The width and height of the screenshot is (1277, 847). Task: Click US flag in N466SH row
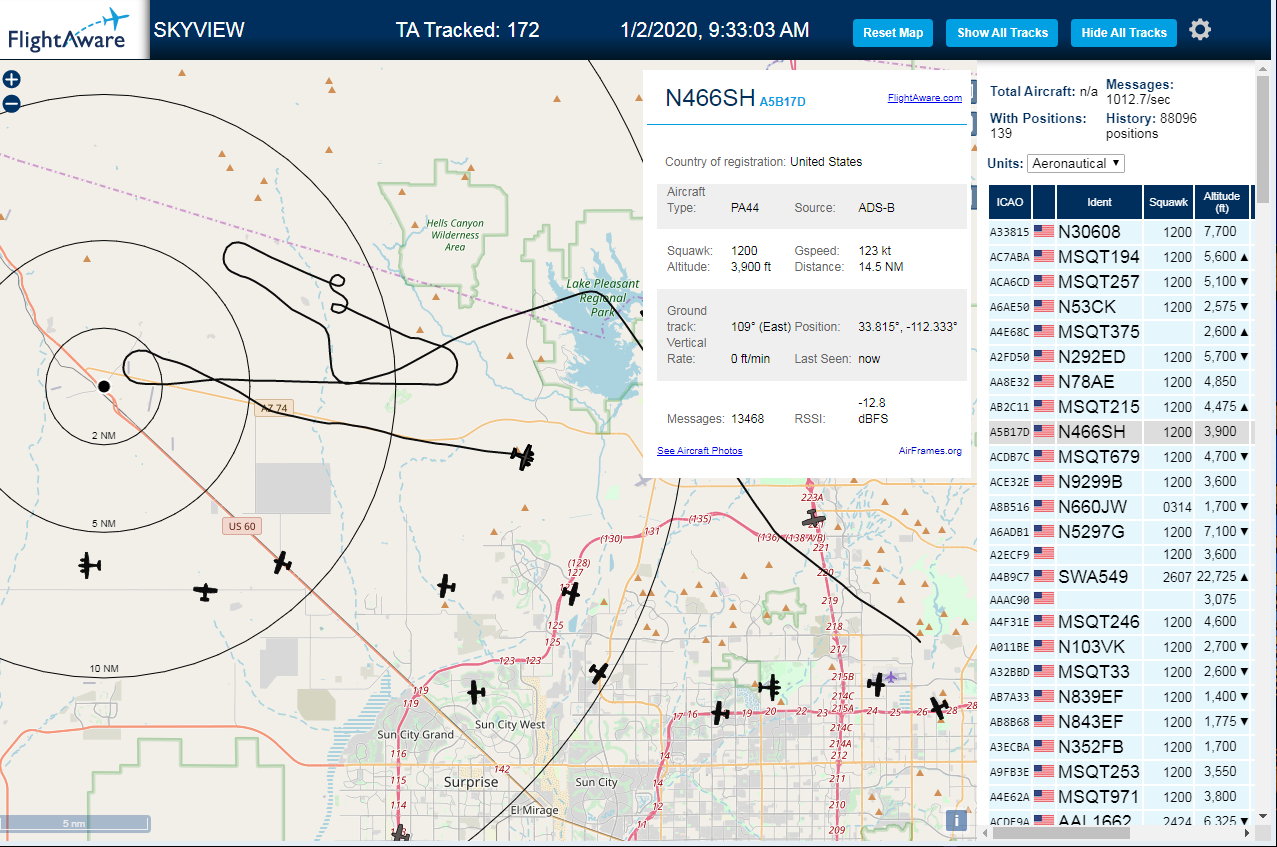1044,432
